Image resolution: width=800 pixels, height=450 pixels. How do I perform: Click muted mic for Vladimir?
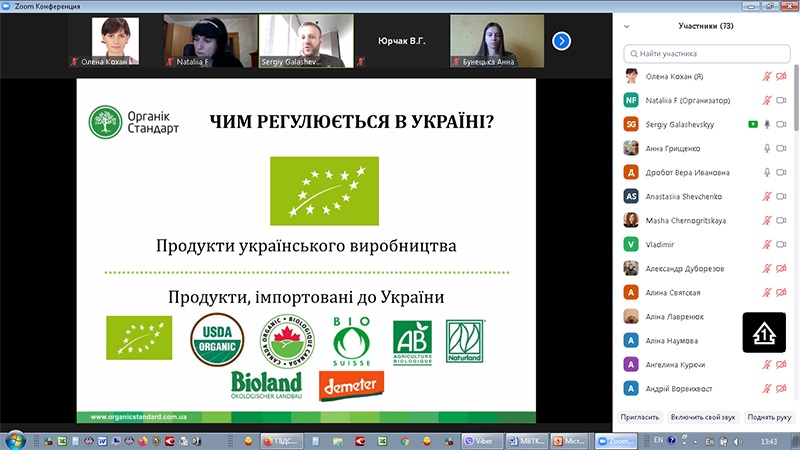pyautogui.click(x=766, y=244)
